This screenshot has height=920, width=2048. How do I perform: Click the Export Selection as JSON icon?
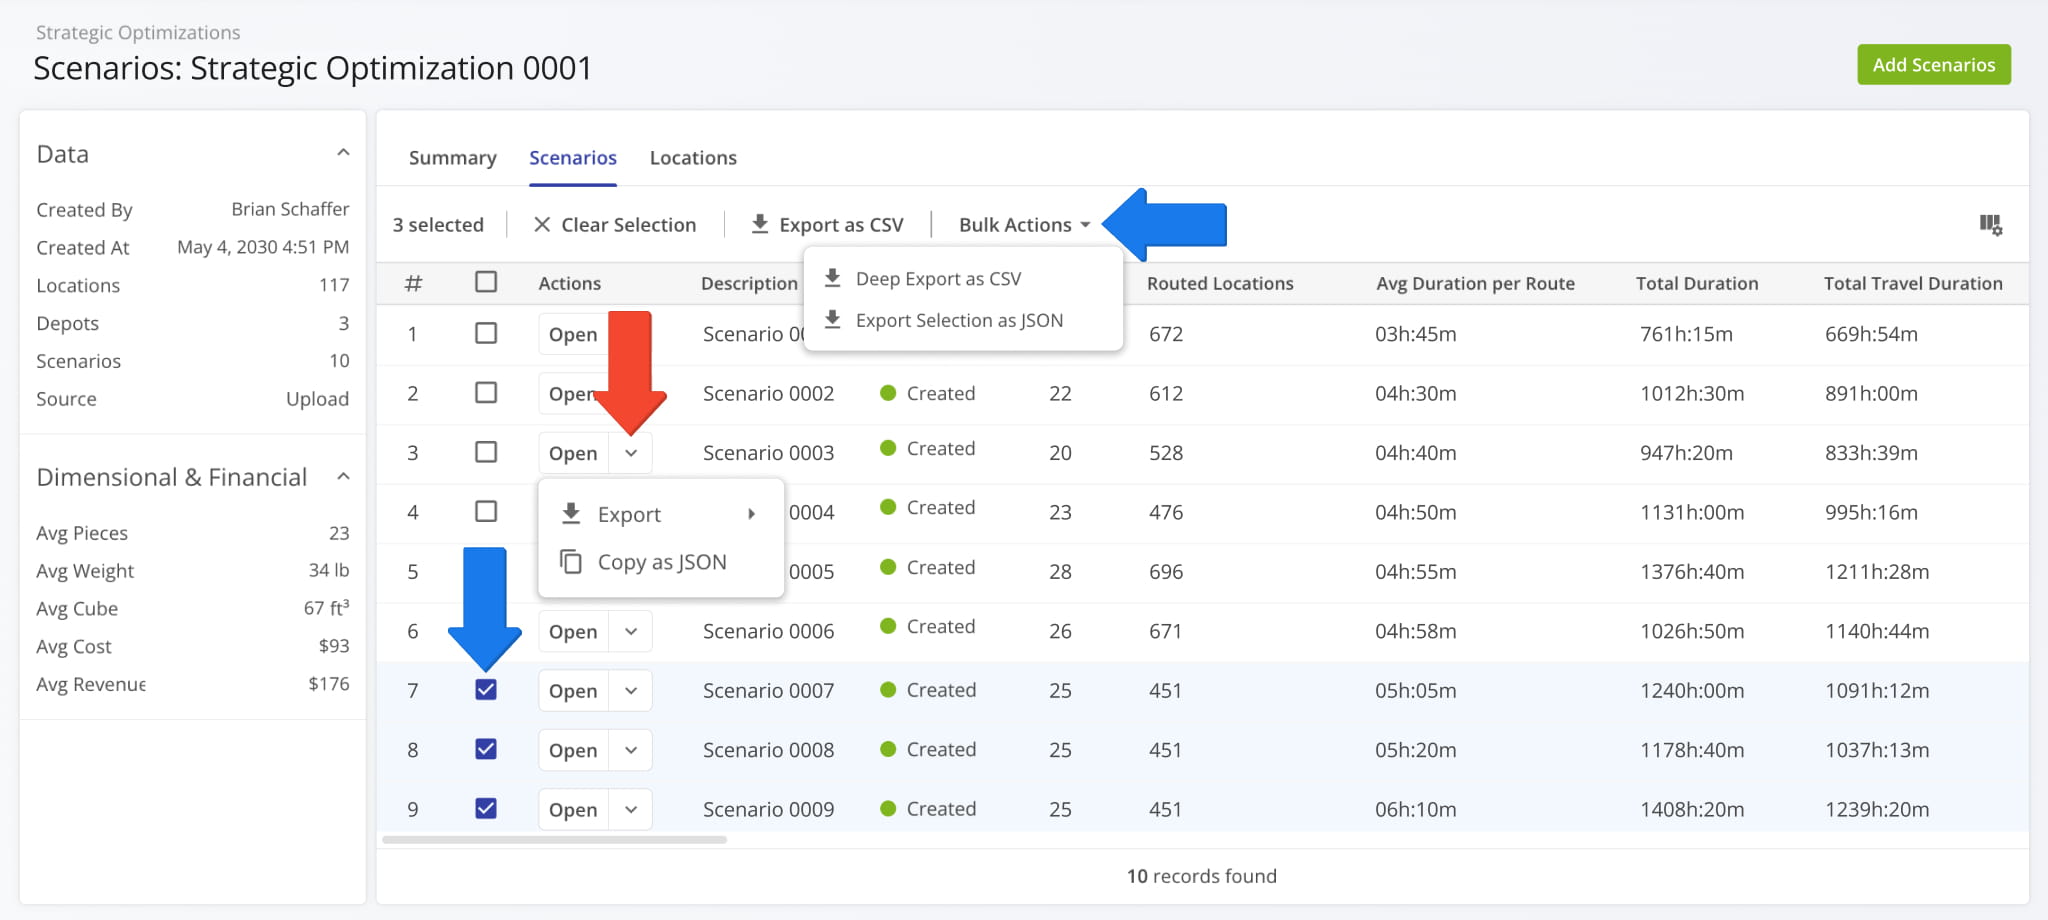click(x=832, y=320)
